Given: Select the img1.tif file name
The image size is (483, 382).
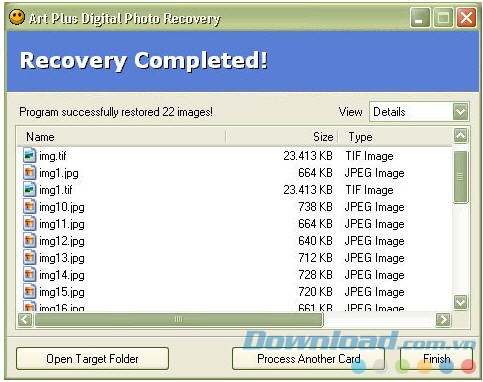Looking at the screenshot, I should pyautogui.click(x=56, y=190).
